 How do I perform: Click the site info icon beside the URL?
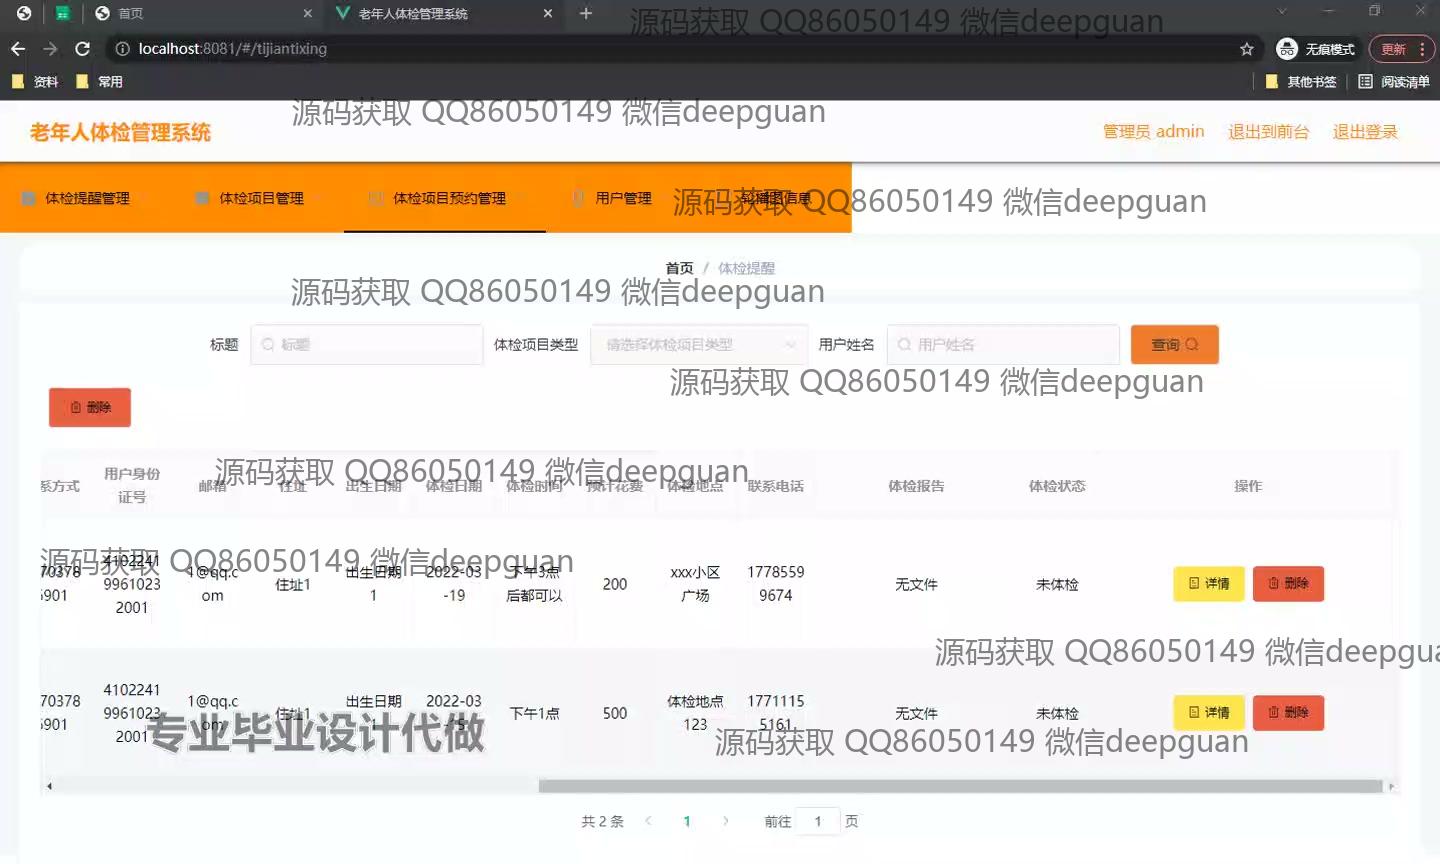pos(123,49)
